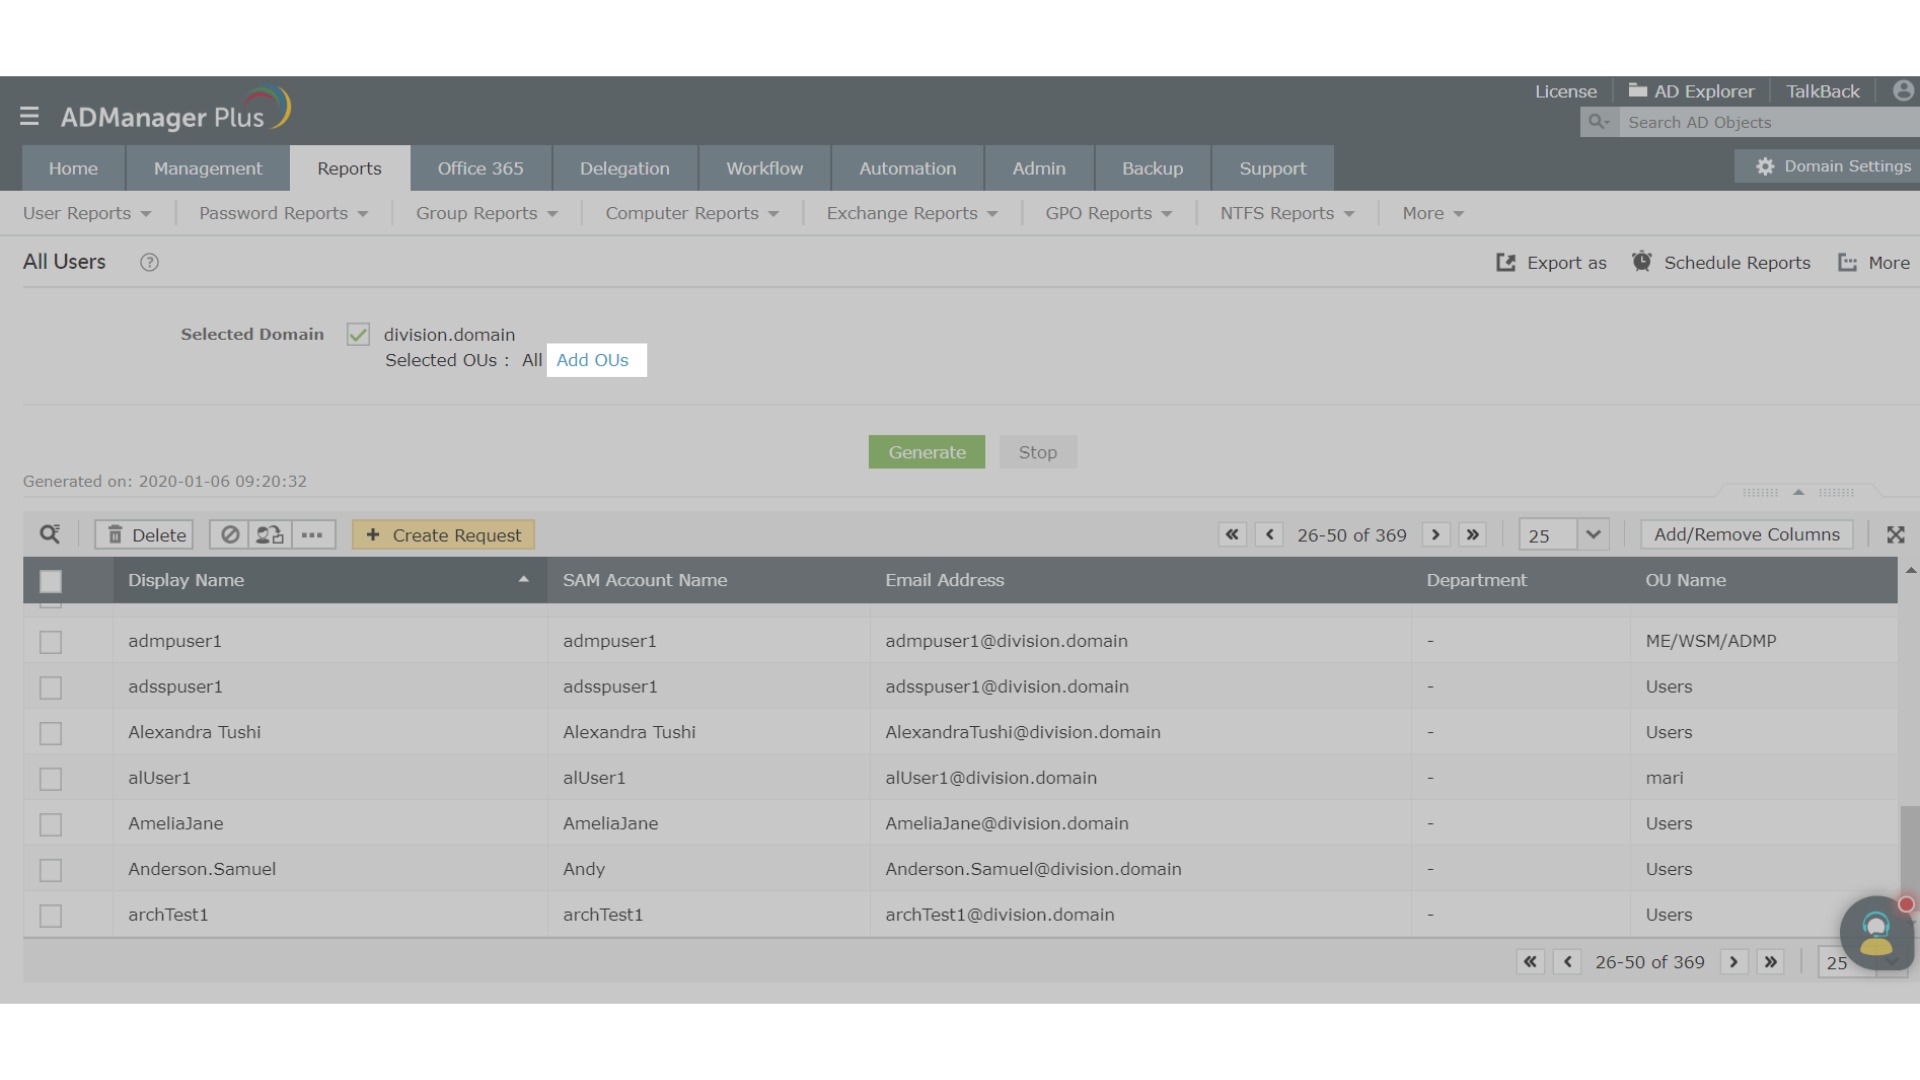Open the Delegation tab
Image resolution: width=1920 pixels, height=1080 pixels.
pos(624,169)
